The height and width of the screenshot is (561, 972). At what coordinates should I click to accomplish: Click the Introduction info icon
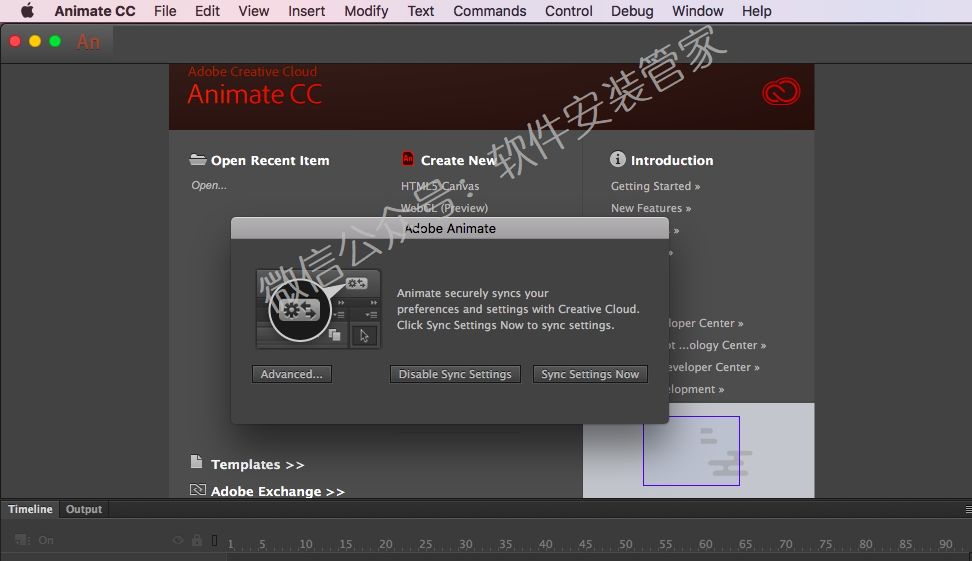point(617,159)
